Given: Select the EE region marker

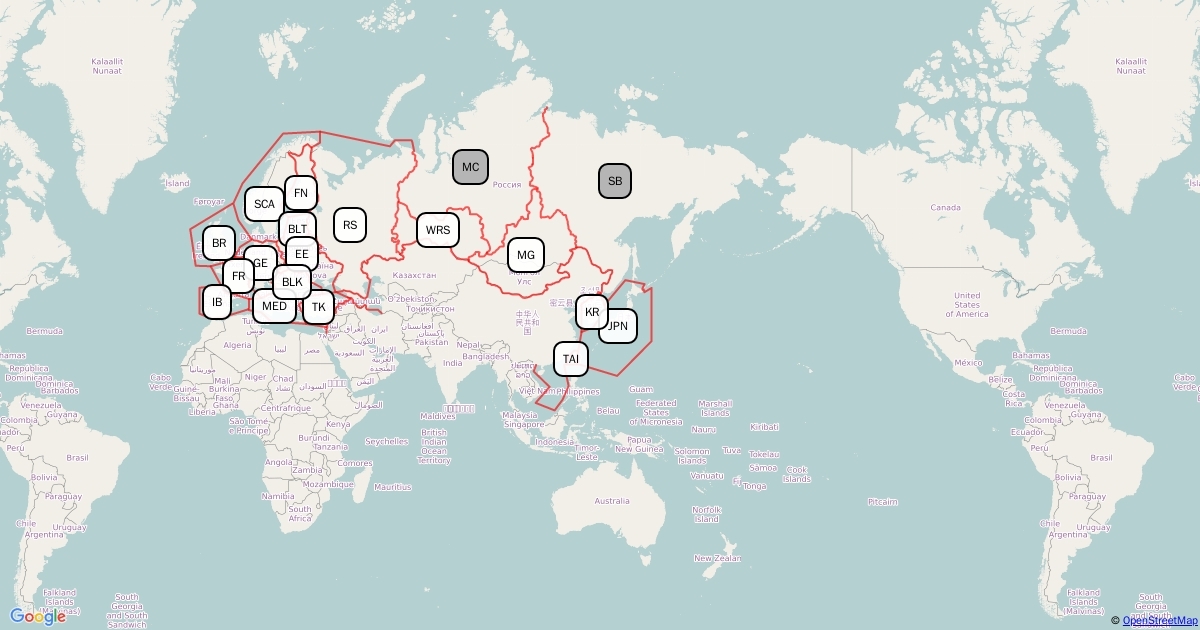Looking at the screenshot, I should coord(302,254).
